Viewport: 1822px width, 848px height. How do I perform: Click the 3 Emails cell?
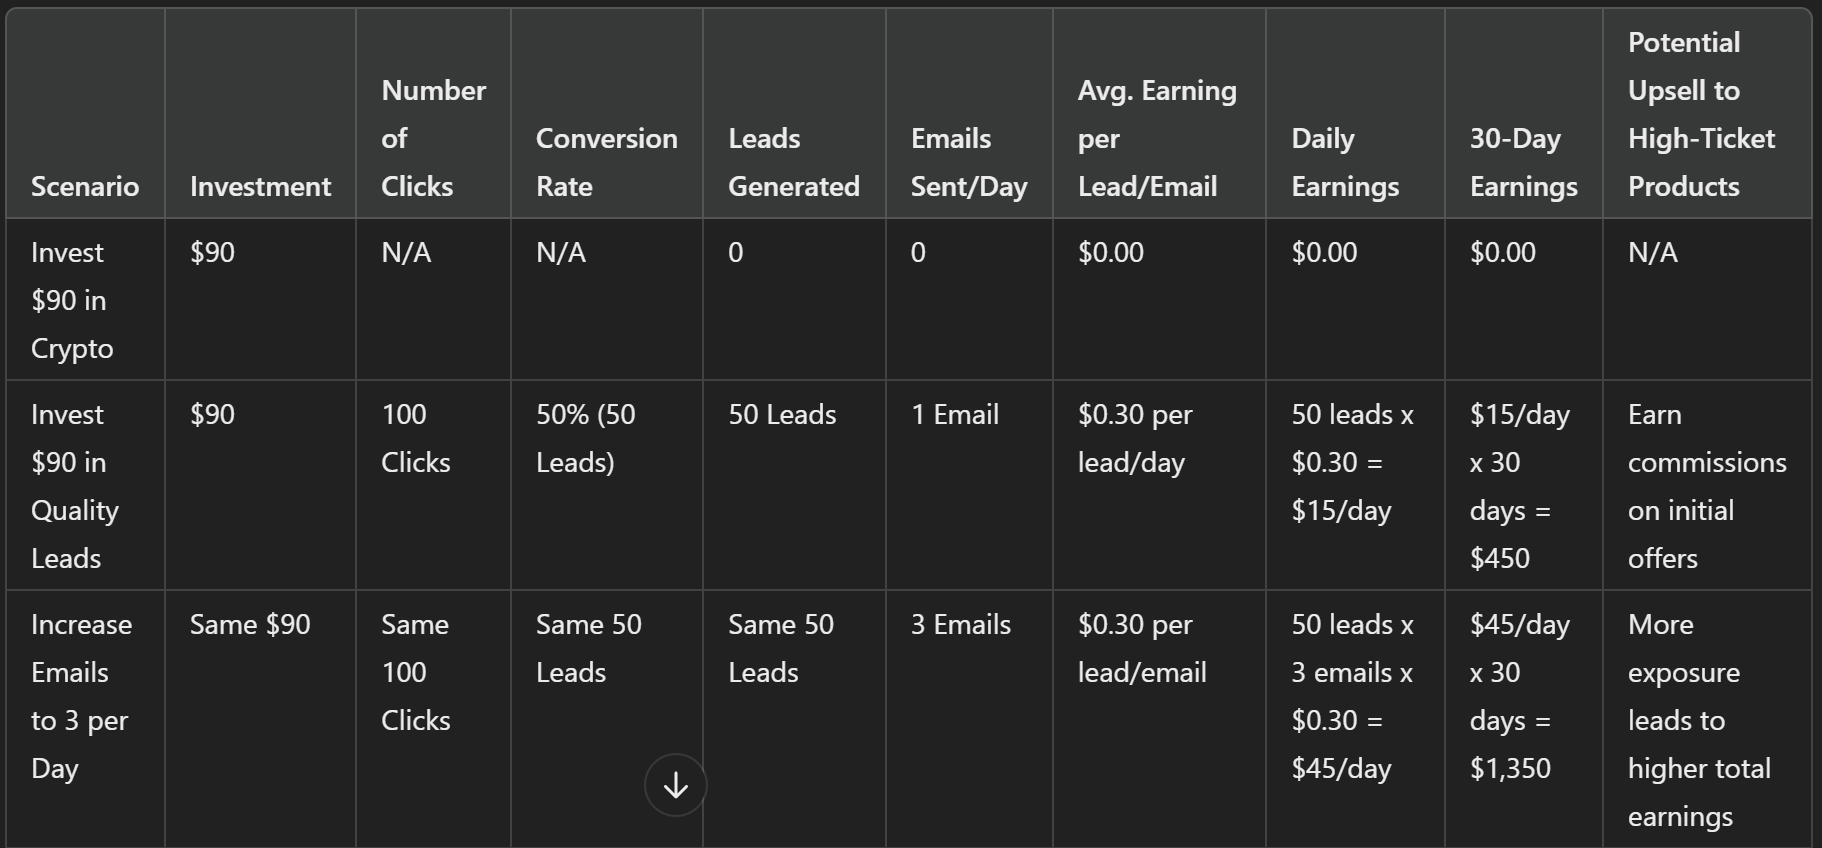point(960,624)
